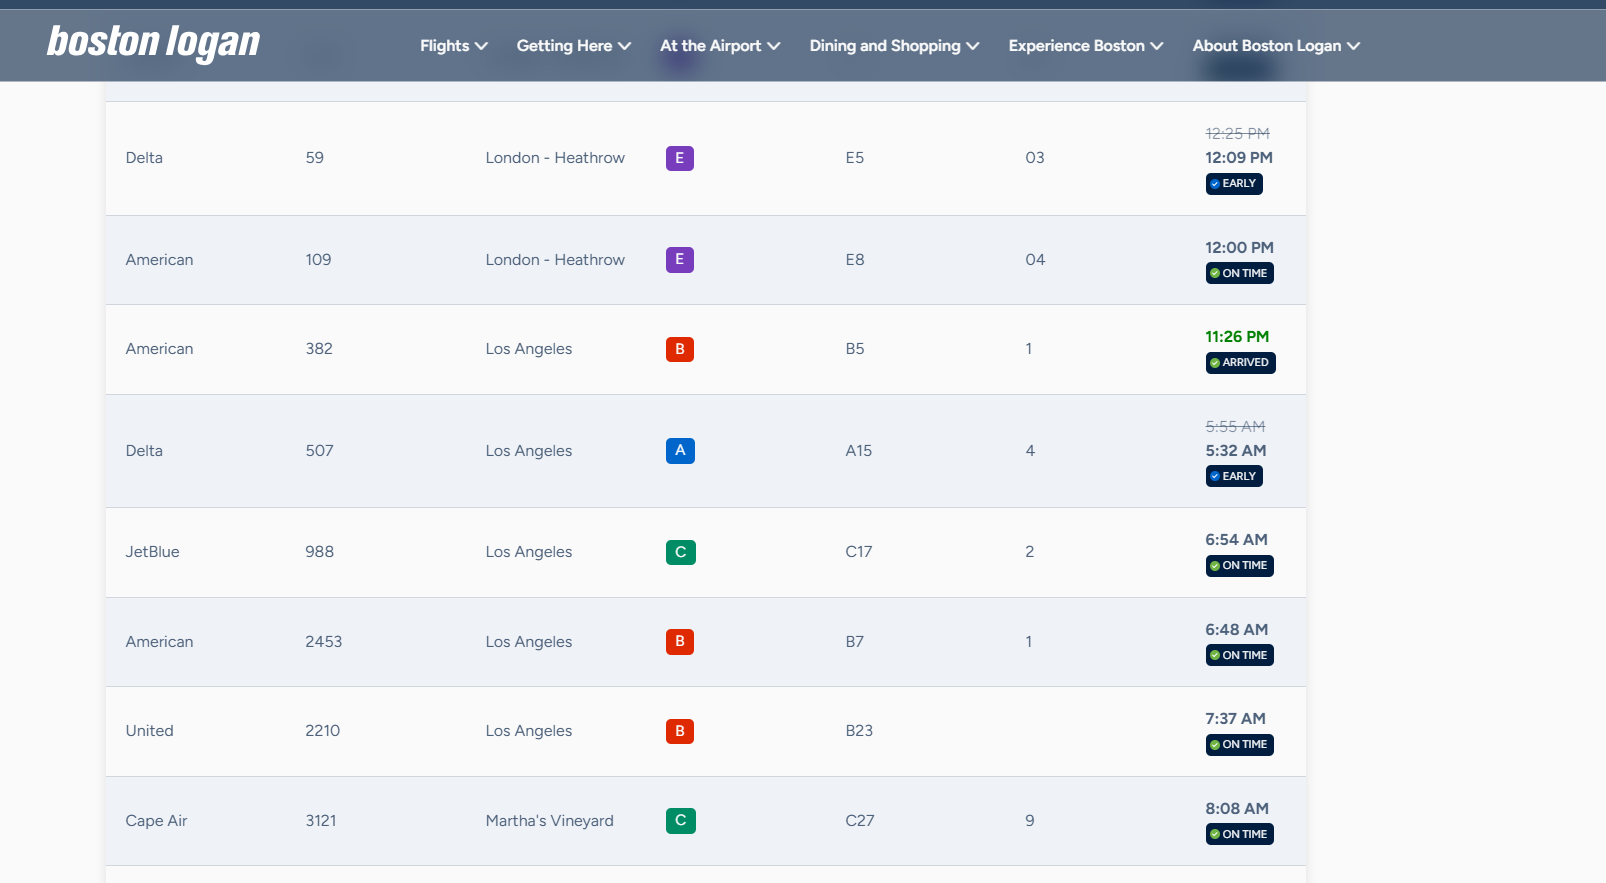Click the JetBlue airline name
This screenshot has height=883, width=1606.
coord(152,552)
